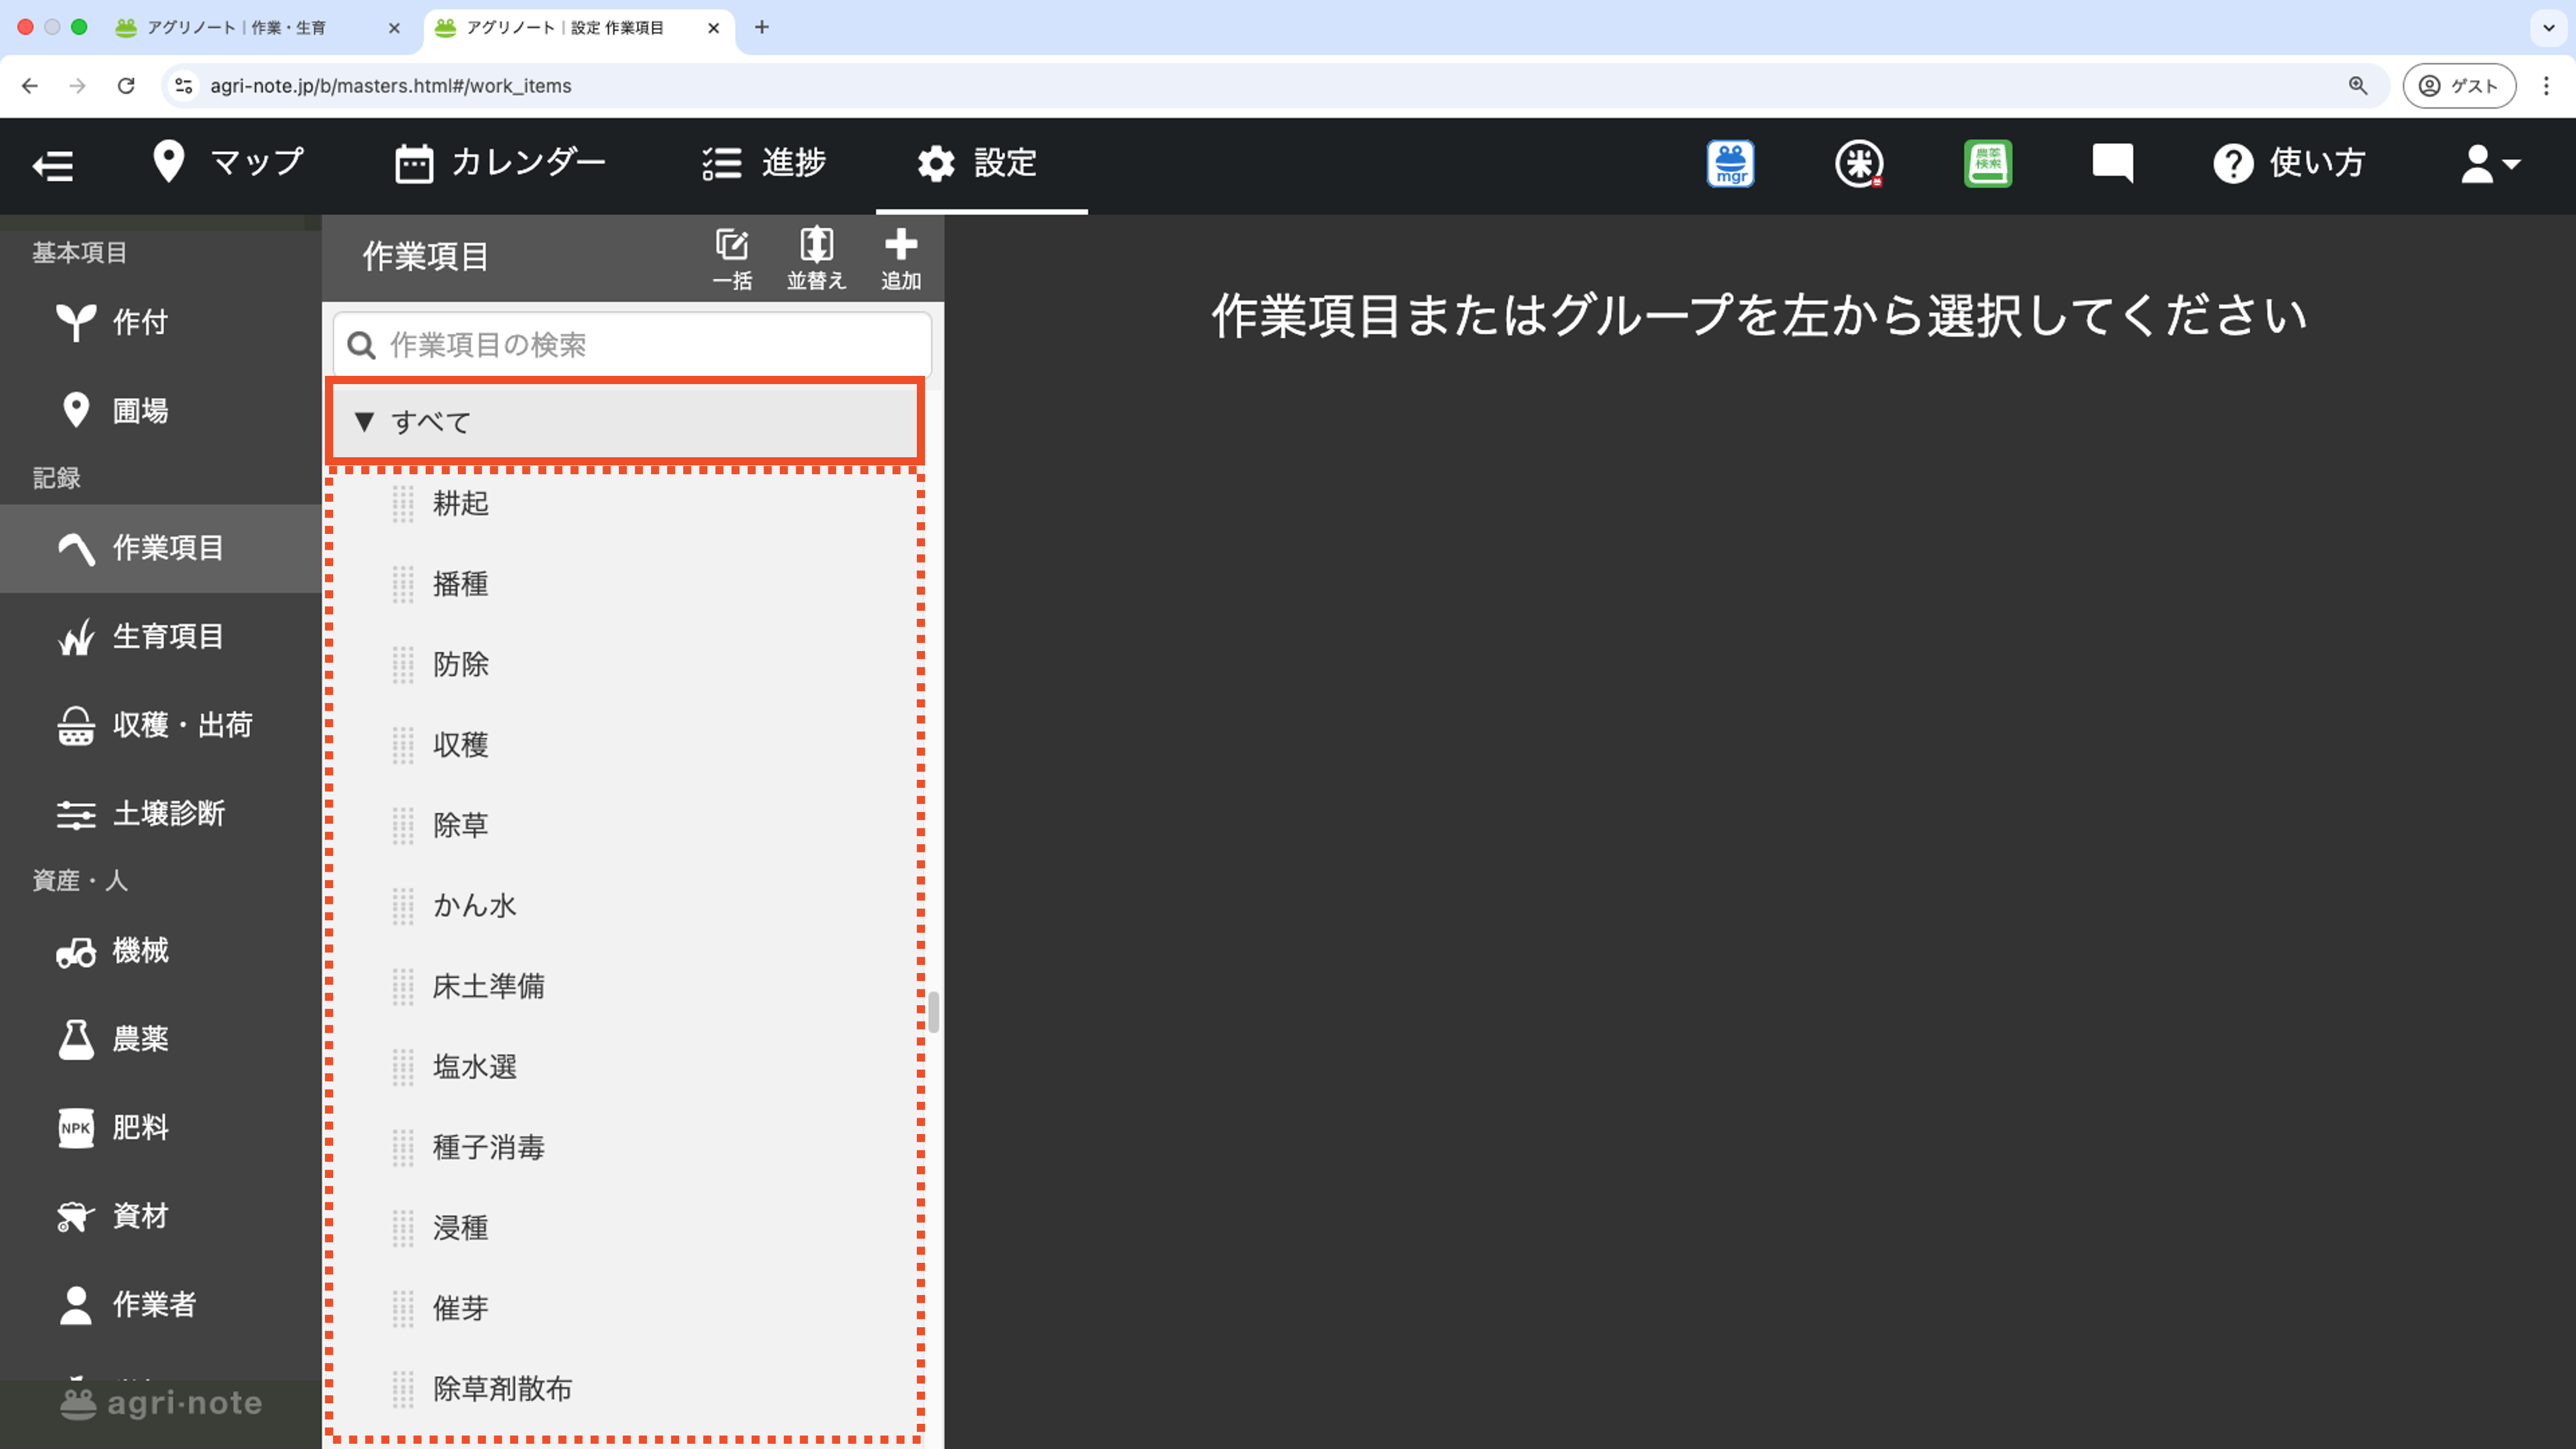The image size is (2576, 1449).
Task: Select 圃場 in the sidebar
Action: (161, 410)
